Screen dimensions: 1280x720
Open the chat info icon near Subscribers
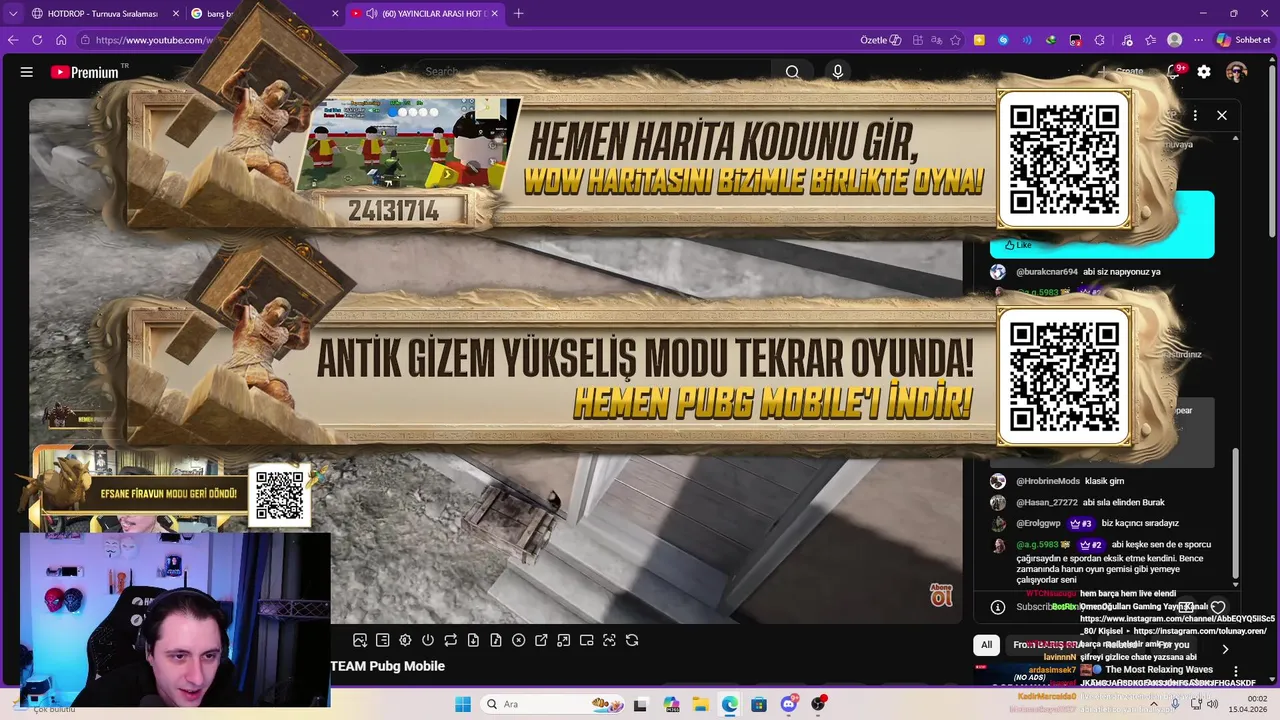[x=997, y=607]
